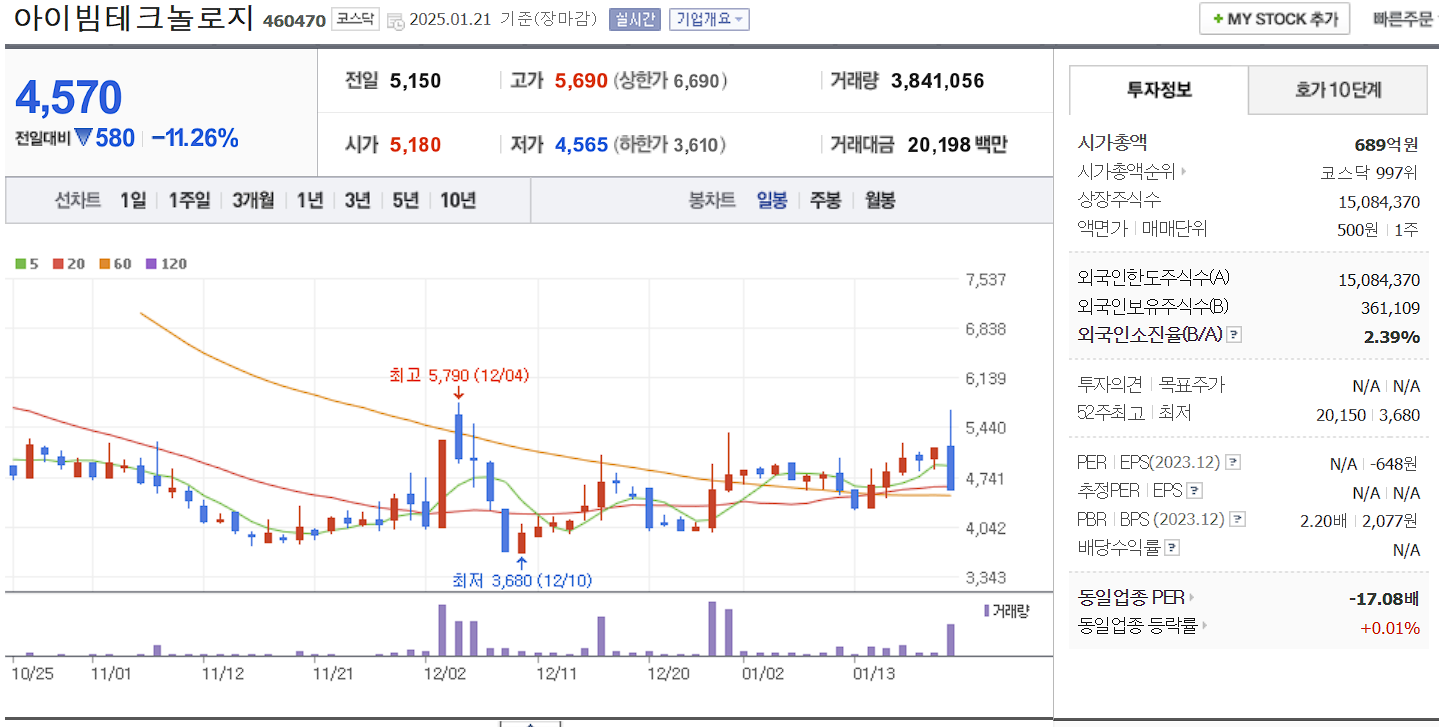Click the calendar icon beside 2025.01.21

[396, 18]
